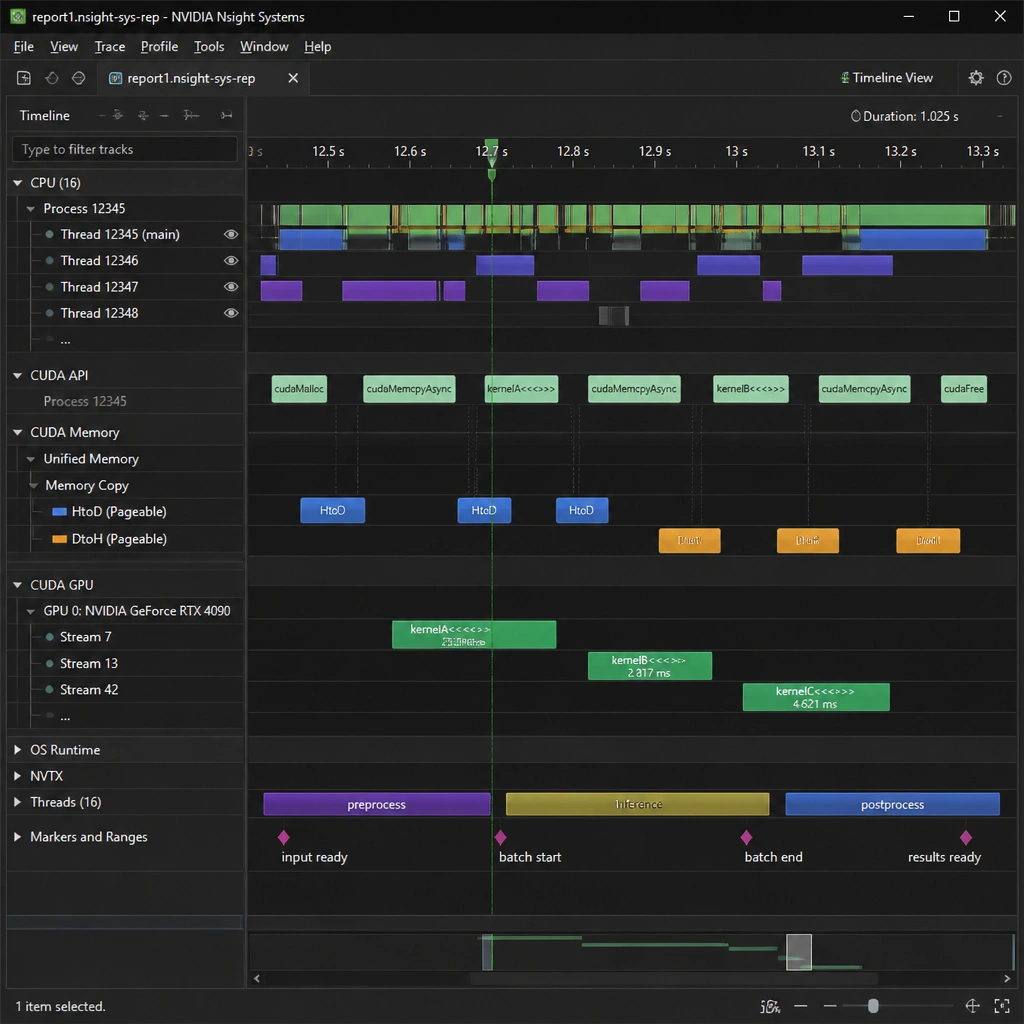Click the fit to screen icon at the bottom right
The image size is (1024, 1024).
tap(1002, 1006)
